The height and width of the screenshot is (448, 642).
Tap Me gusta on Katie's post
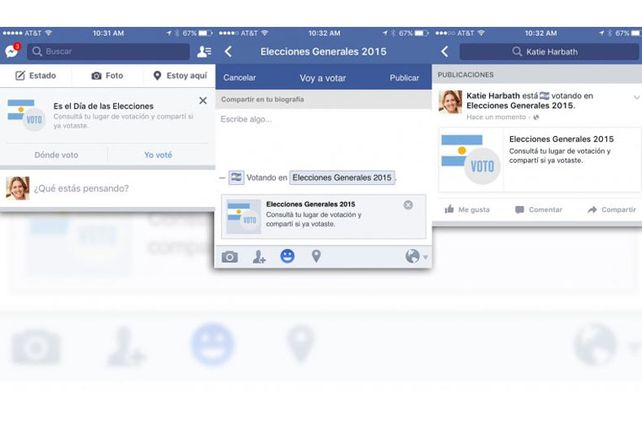467,210
